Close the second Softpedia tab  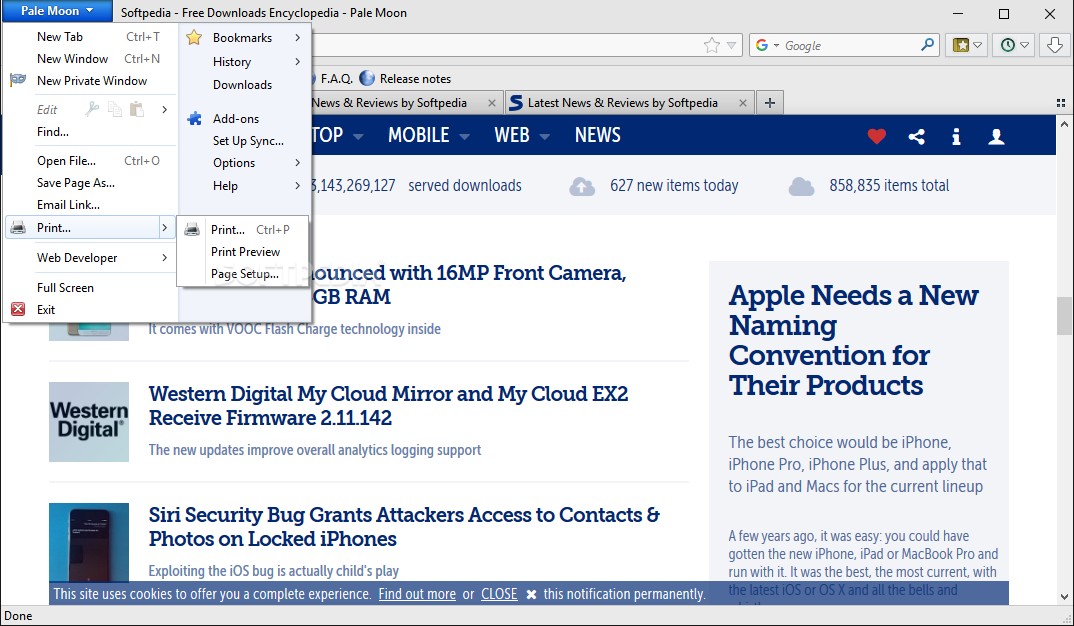coord(742,103)
